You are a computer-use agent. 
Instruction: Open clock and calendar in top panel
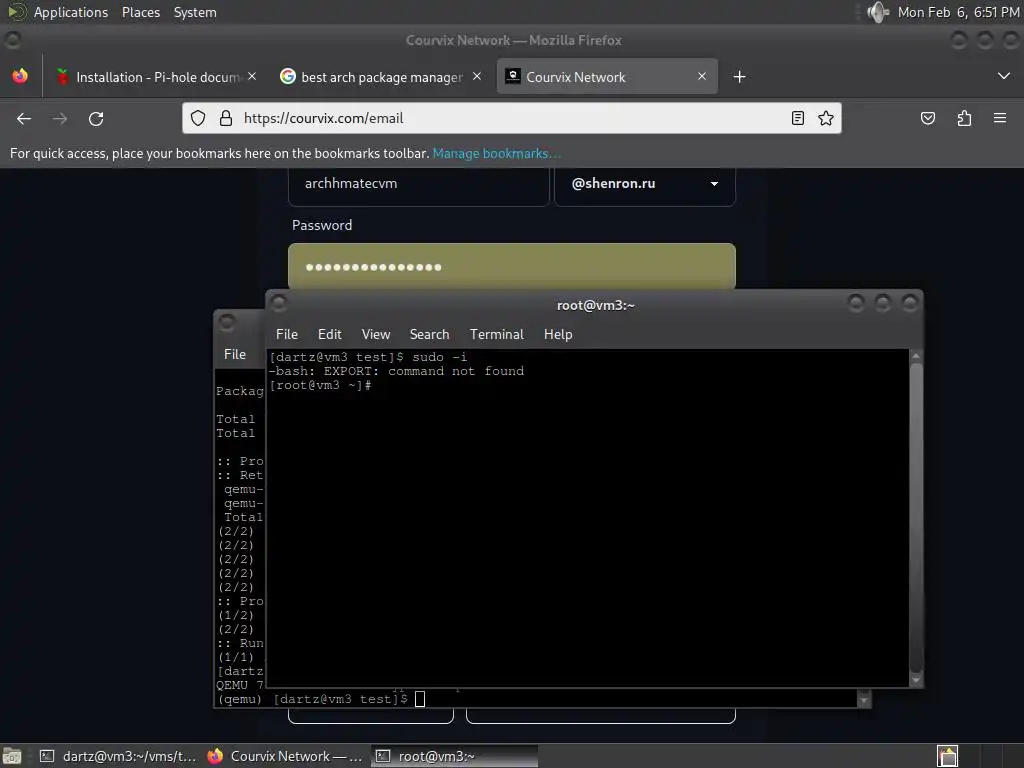point(958,12)
